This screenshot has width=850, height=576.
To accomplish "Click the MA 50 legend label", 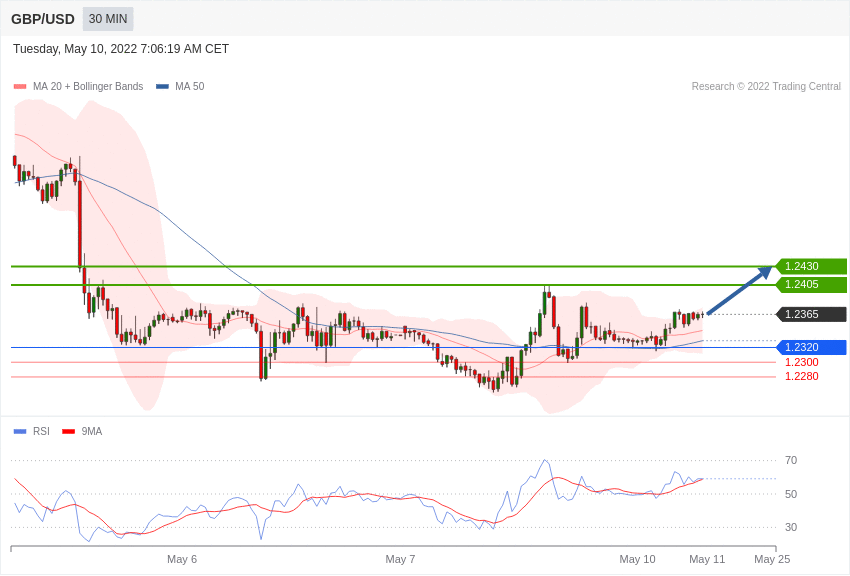I will coord(190,87).
